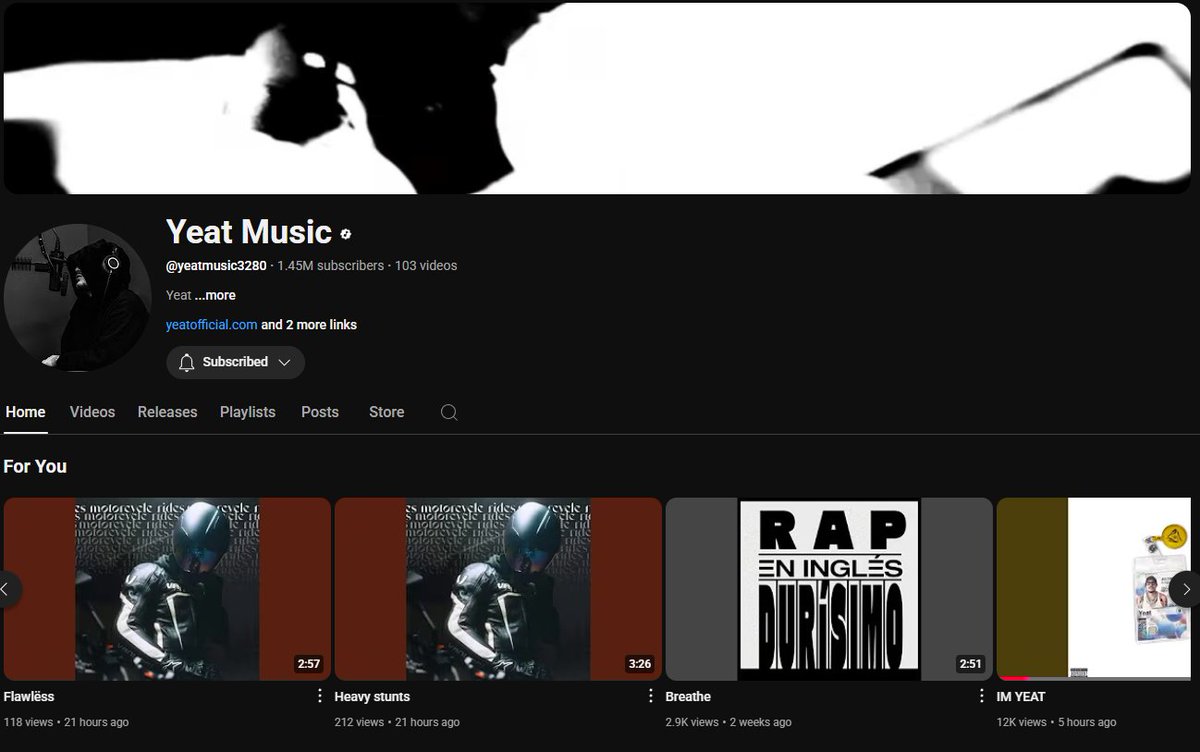This screenshot has height=752, width=1200.
Task: Click the Yeat Music channel avatar
Action: click(78, 297)
